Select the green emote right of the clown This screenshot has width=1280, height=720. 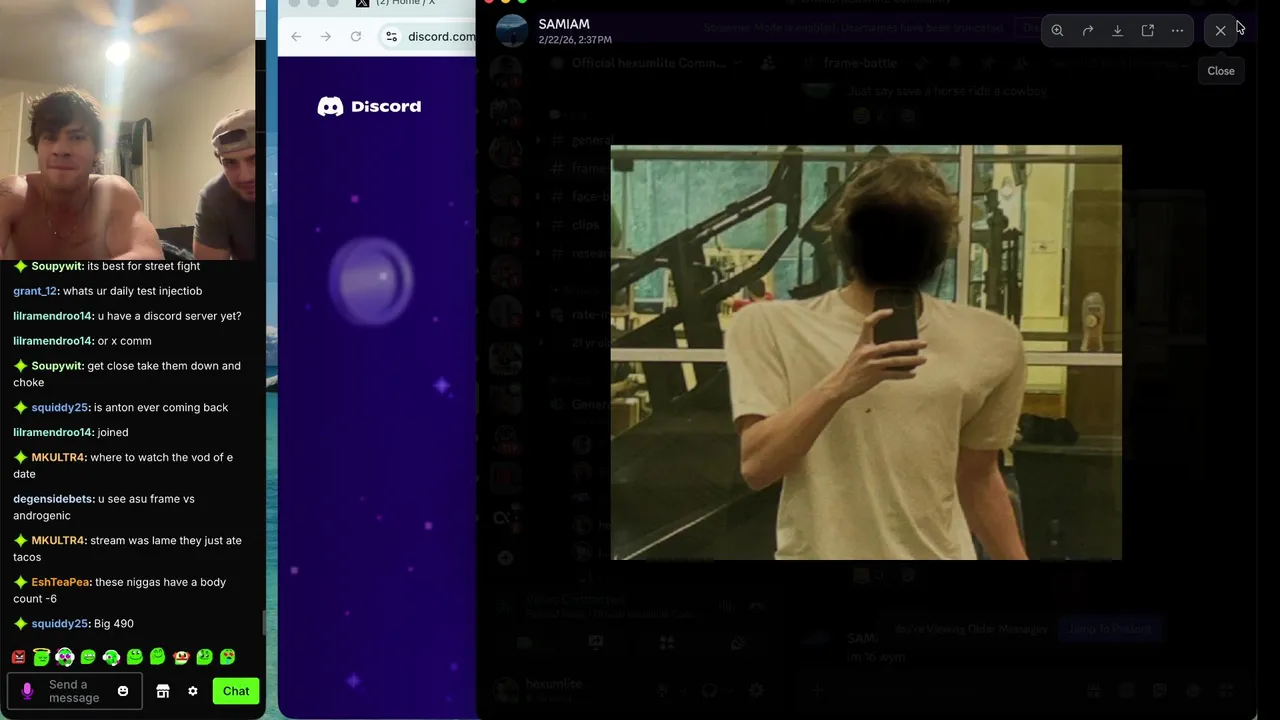point(204,657)
